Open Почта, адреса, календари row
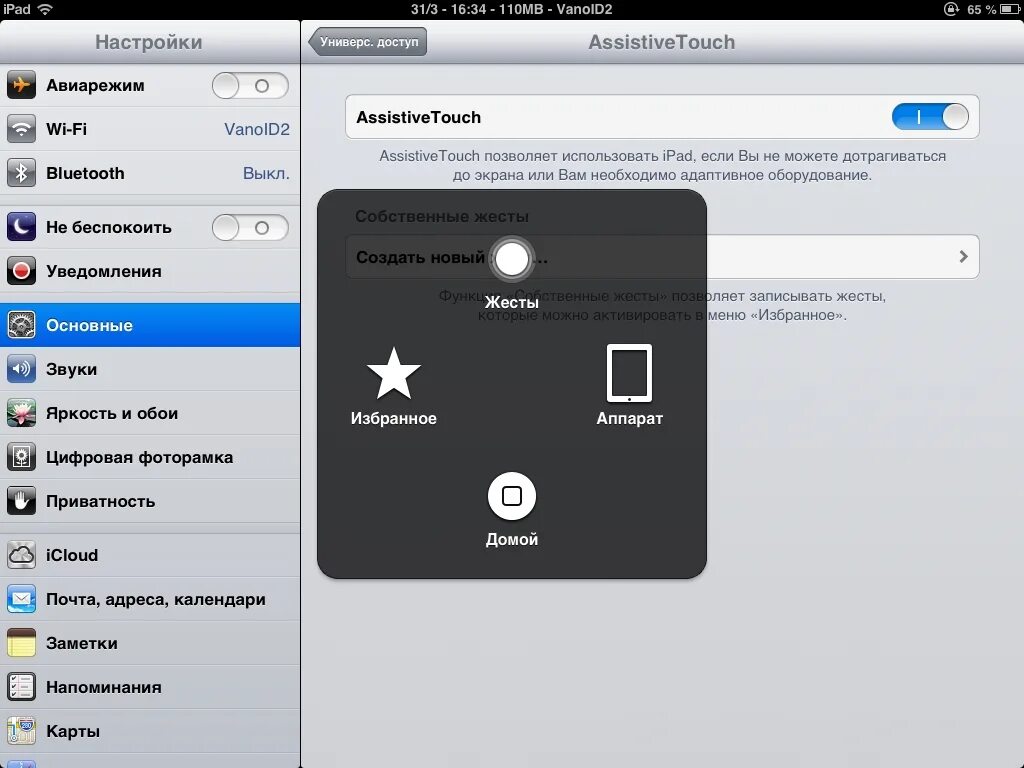The image size is (1024, 768). 150,599
